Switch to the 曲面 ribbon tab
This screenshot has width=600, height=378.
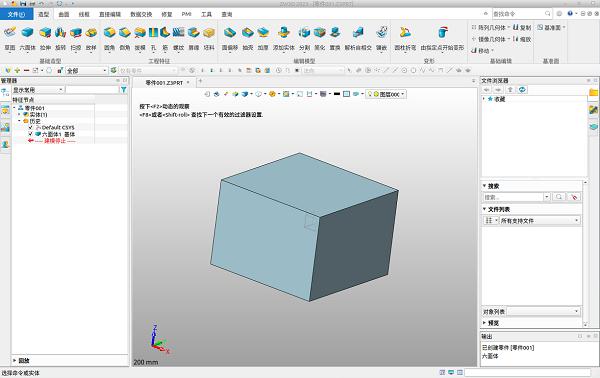pyautogui.click(x=64, y=14)
